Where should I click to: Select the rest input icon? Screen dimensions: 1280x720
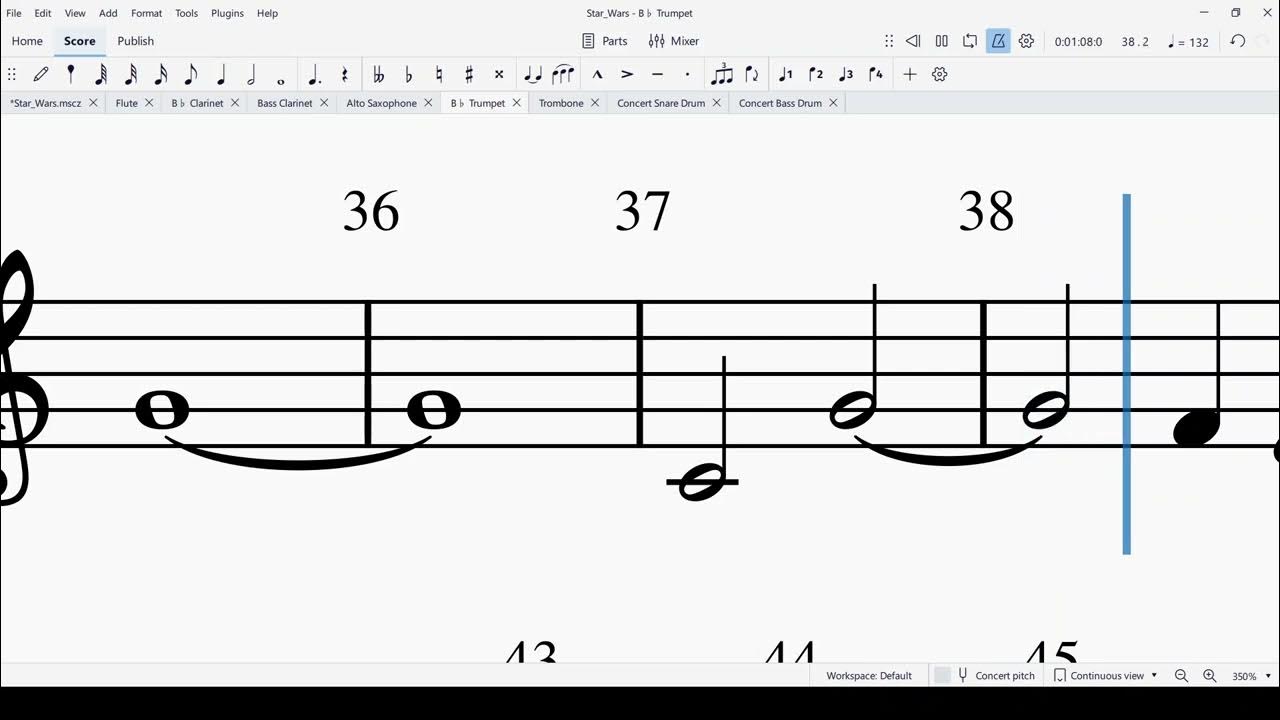344,74
